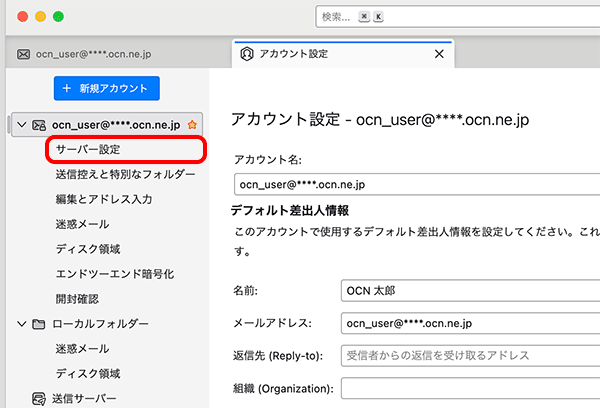Click the ローカルフォルダー folder icon
This screenshot has width=600, height=408.
click(x=40, y=324)
